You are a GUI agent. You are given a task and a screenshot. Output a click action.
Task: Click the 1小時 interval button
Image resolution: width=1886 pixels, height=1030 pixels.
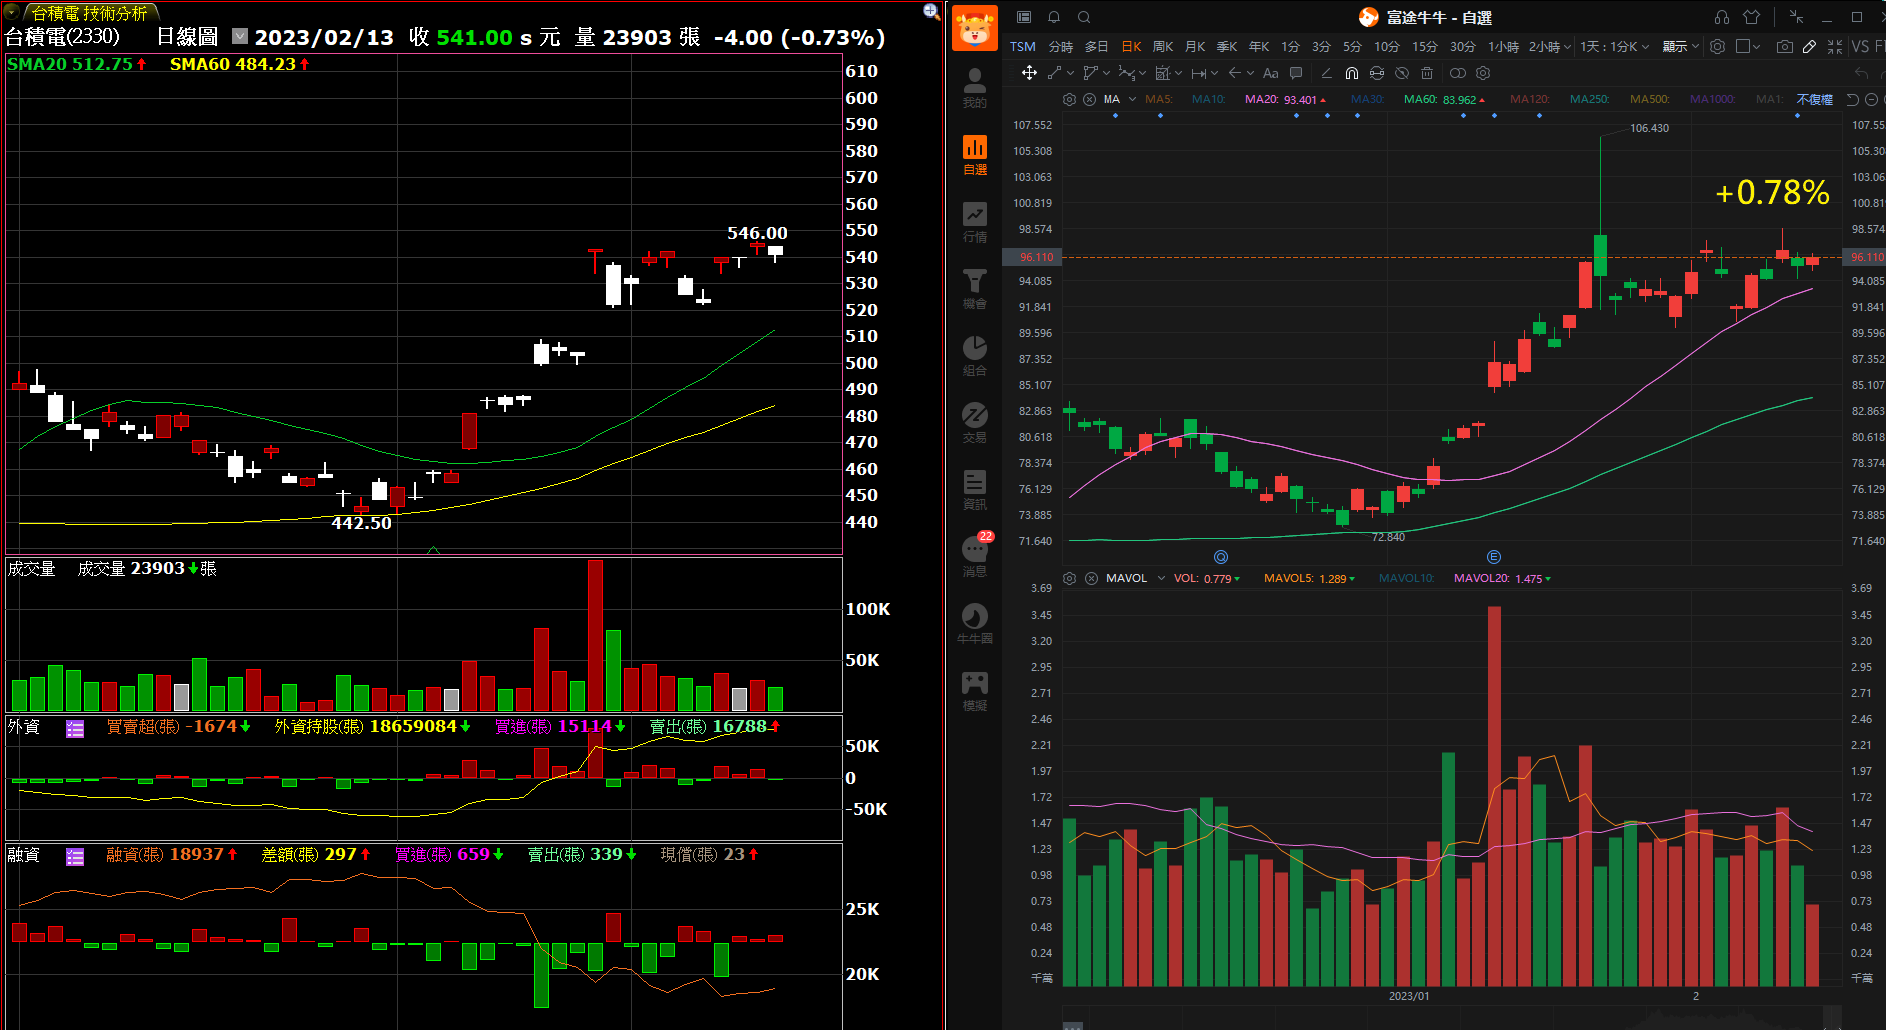1503,47
